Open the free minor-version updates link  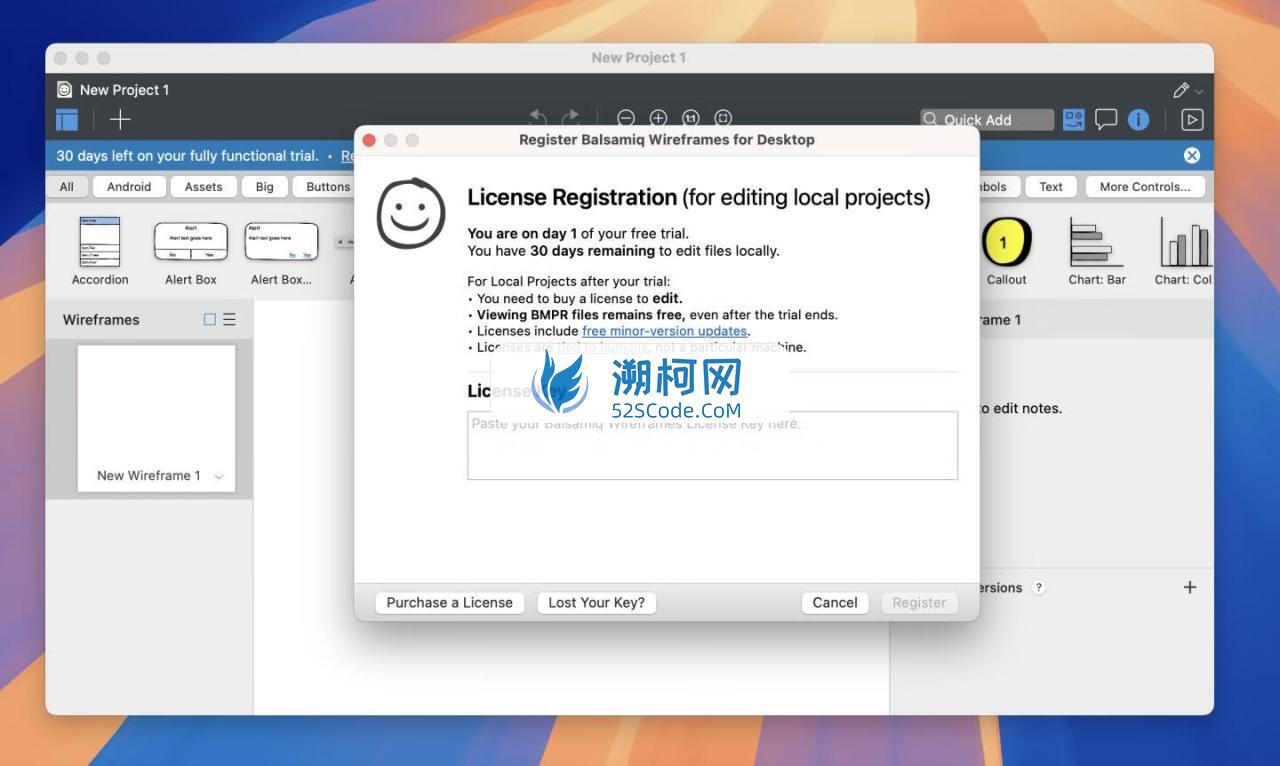pos(665,331)
